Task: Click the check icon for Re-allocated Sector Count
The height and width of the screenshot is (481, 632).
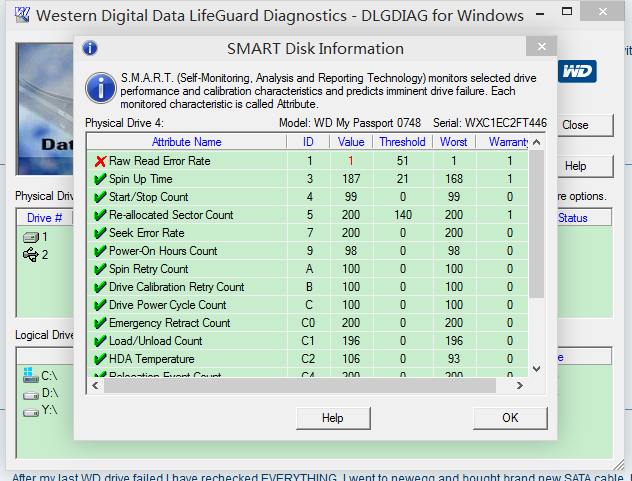Action: (100, 215)
